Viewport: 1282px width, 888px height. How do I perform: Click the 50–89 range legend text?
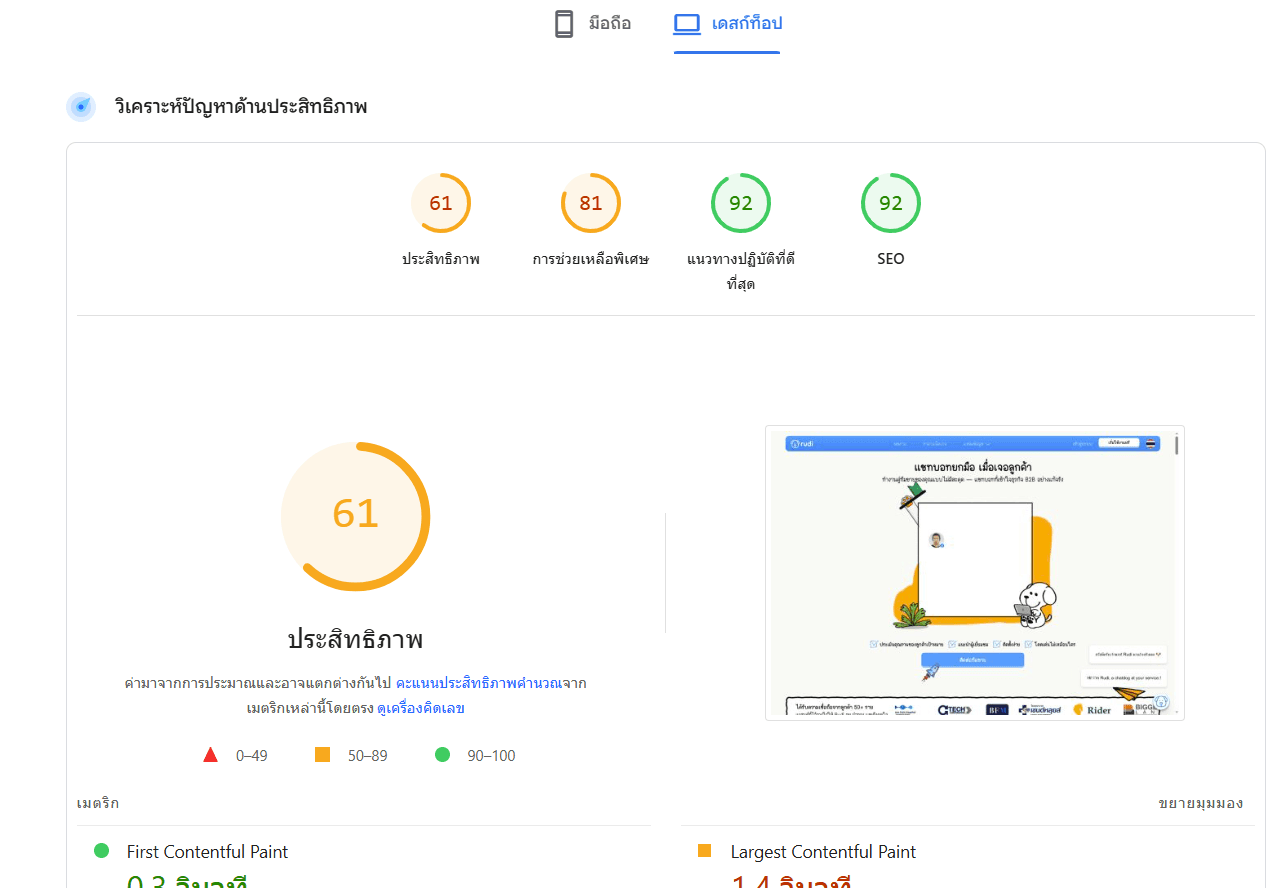click(x=368, y=756)
